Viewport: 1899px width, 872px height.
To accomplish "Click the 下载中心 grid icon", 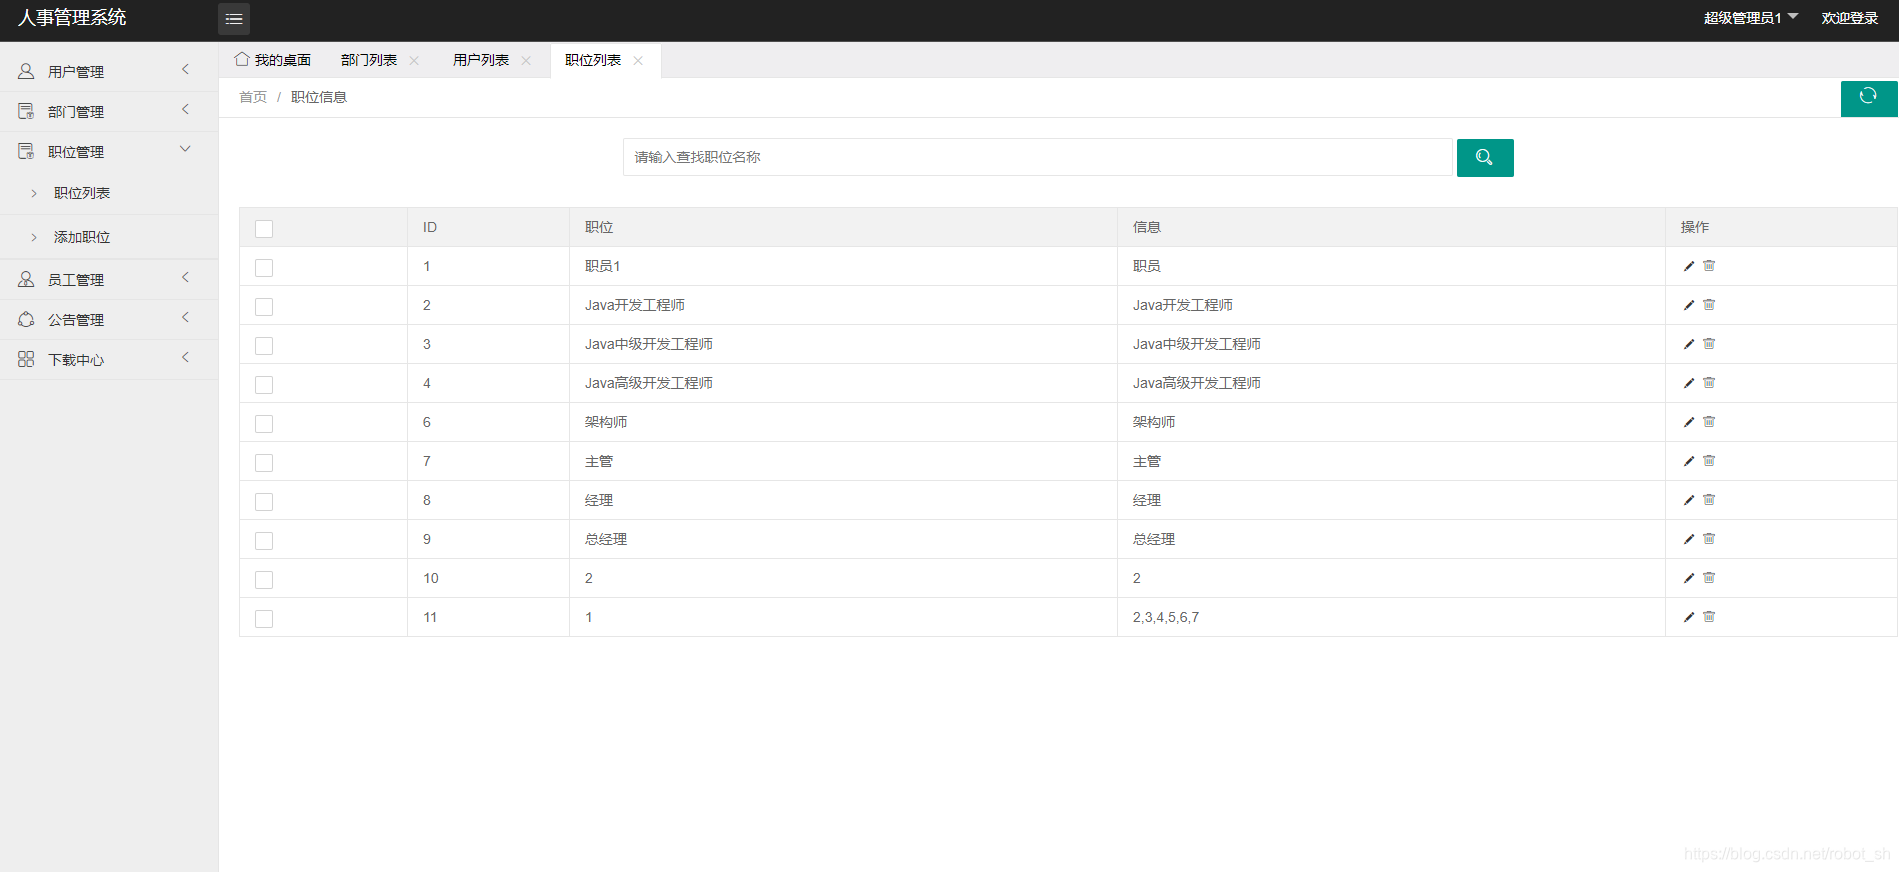I will pos(26,359).
